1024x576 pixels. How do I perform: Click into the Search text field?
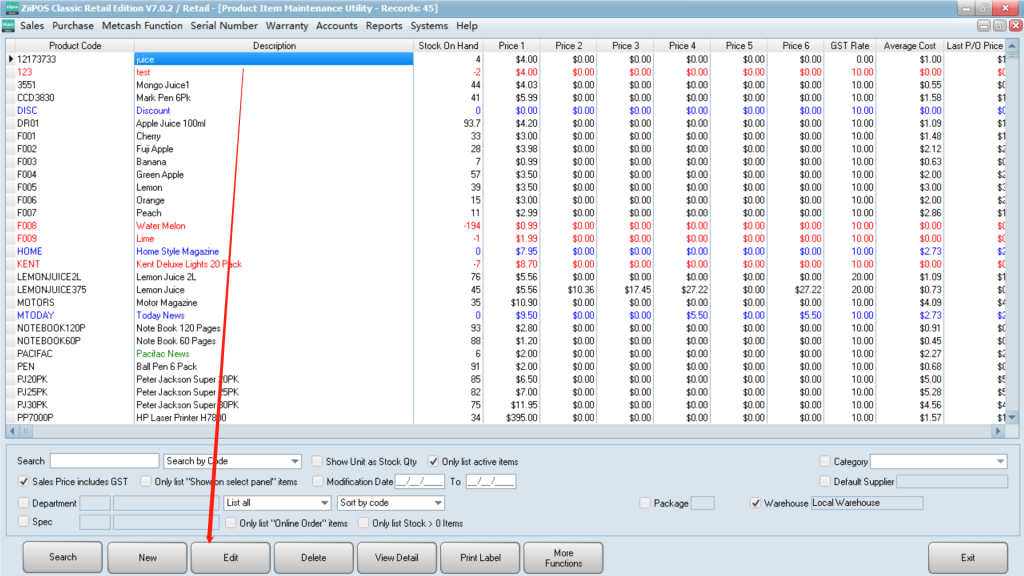click(x=104, y=461)
